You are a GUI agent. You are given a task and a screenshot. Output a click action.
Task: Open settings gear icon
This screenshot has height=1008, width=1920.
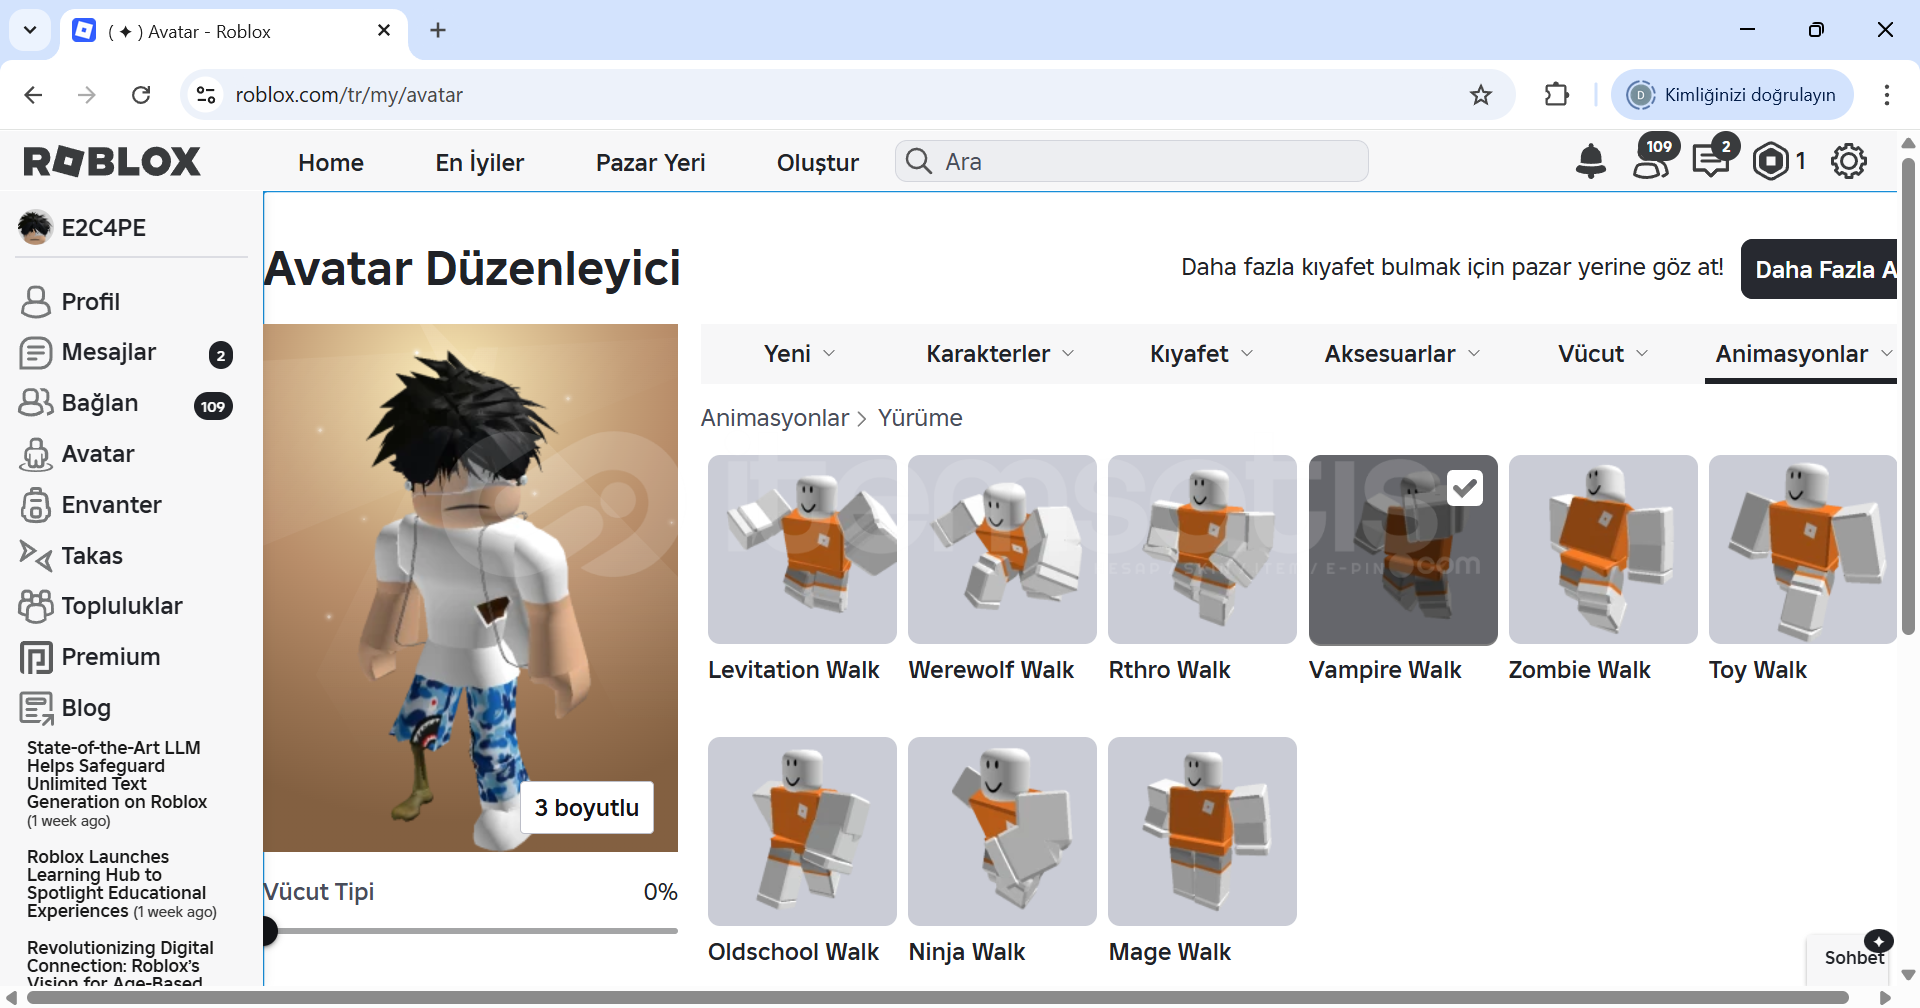(1848, 161)
